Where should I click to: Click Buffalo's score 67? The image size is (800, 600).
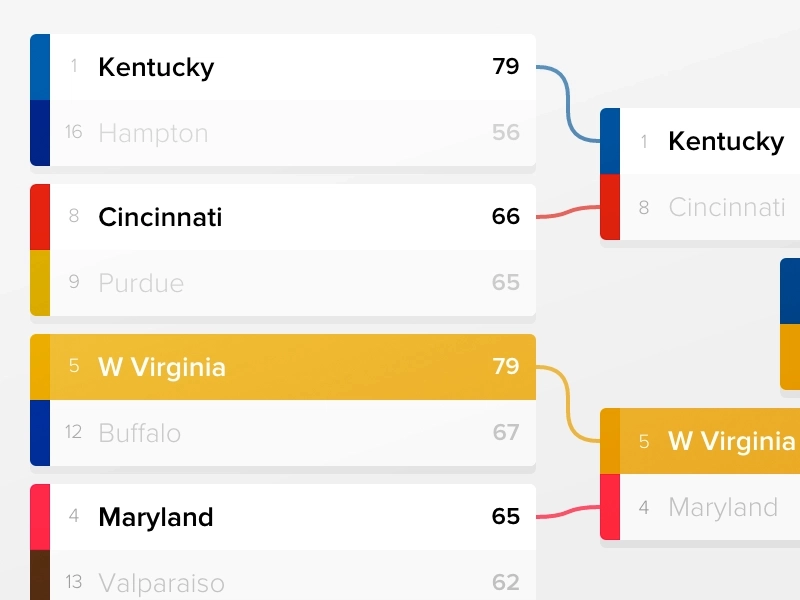pyautogui.click(x=506, y=433)
